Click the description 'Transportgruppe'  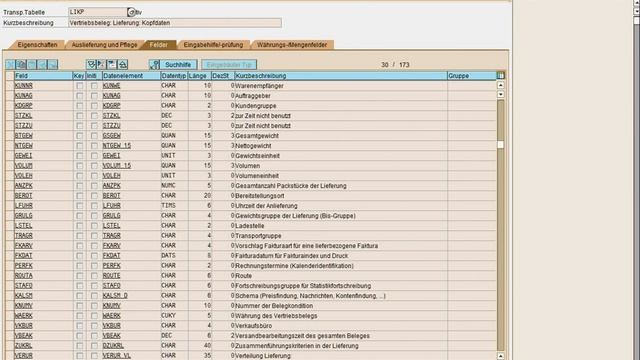pyautogui.click(x=258, y=236)
